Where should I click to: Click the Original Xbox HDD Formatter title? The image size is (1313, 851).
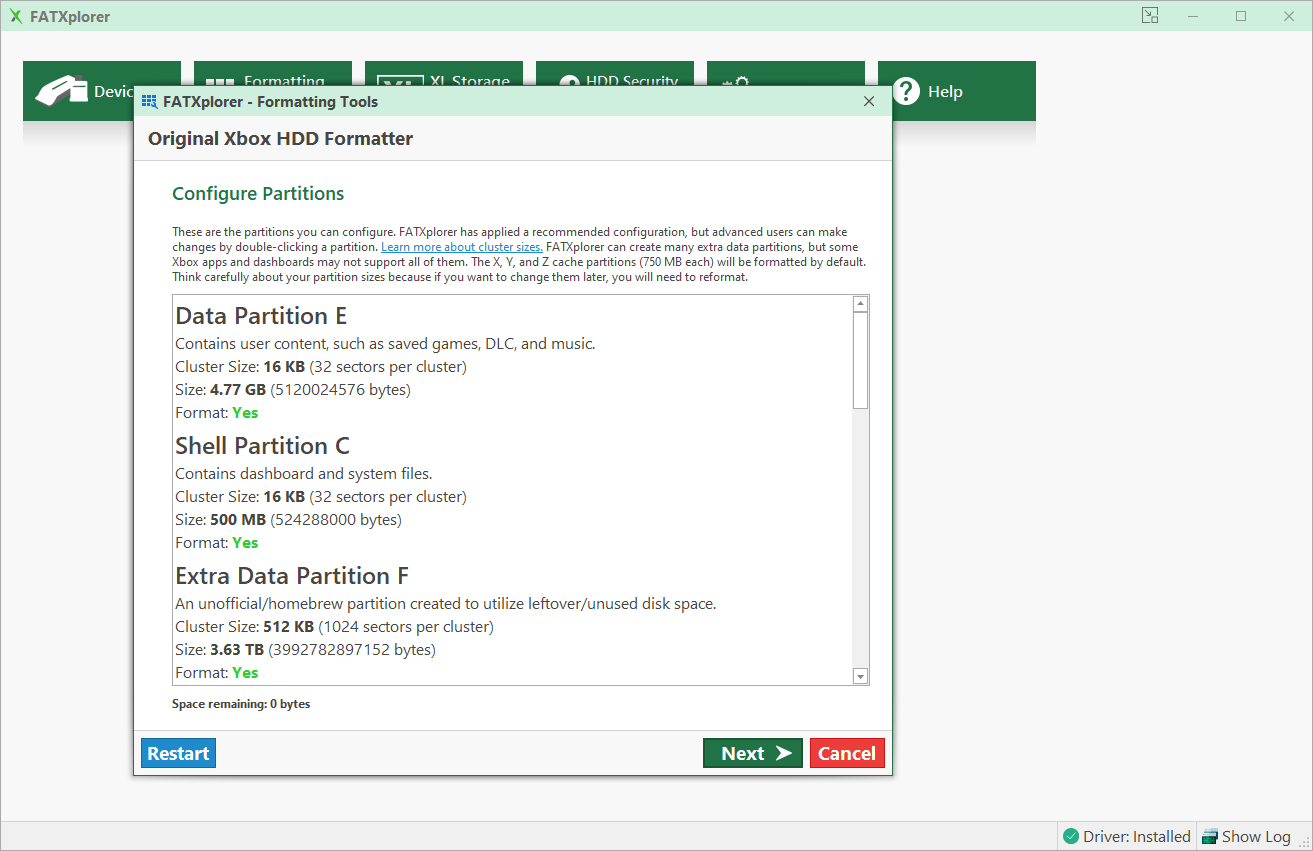tap(281, 138)
